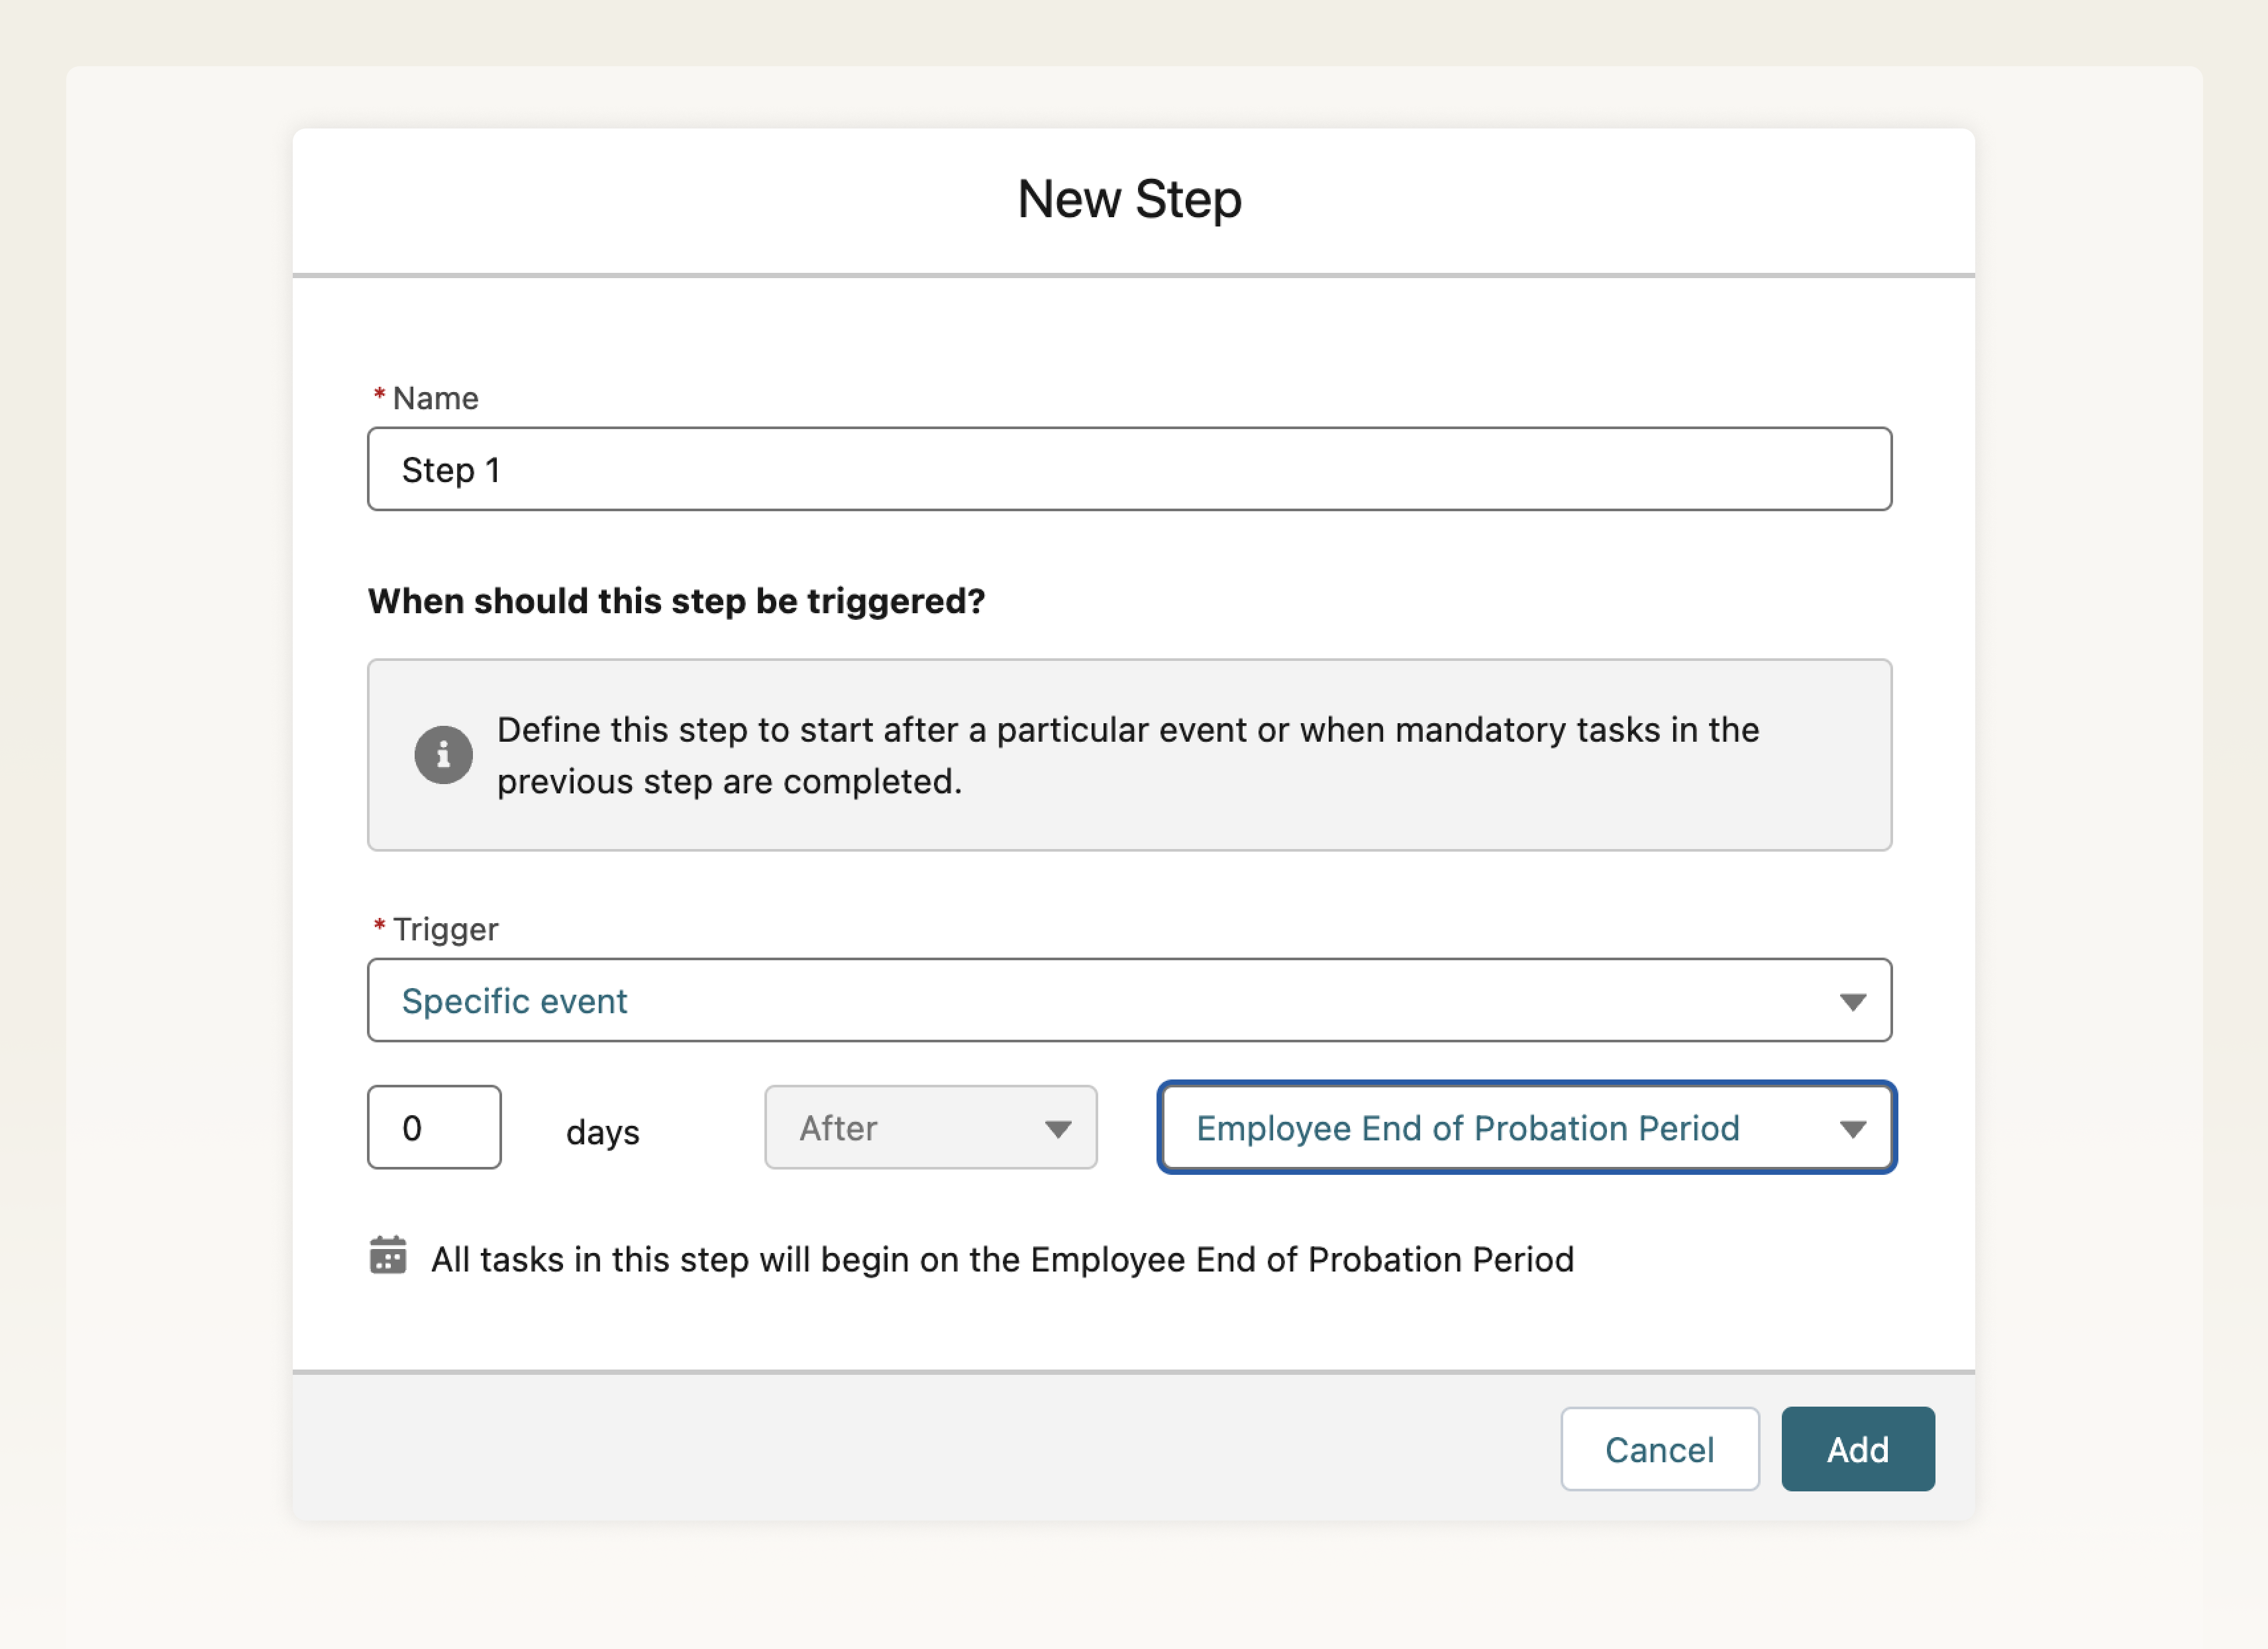Click the info icon in the description box
Screen dimensions: 2268x1649
tap(443, 755)
